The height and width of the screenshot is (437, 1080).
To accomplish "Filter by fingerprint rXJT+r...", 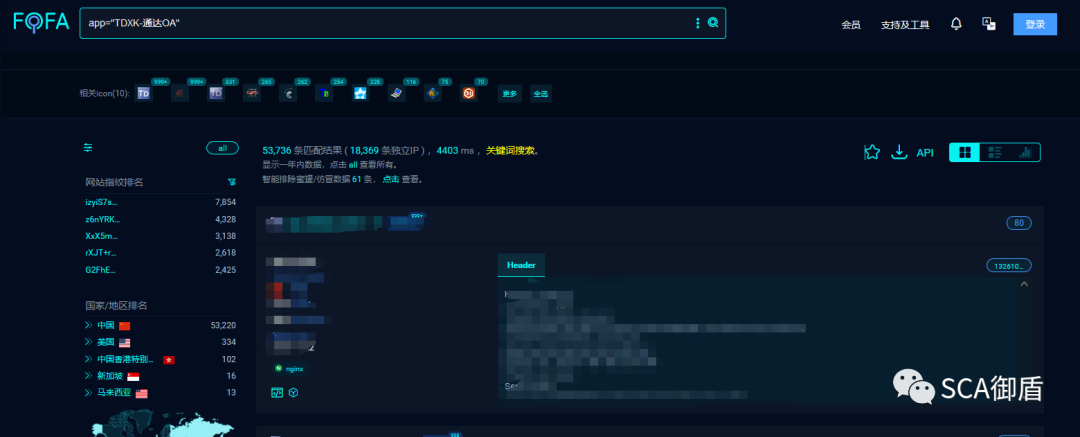I will [101, 252].
